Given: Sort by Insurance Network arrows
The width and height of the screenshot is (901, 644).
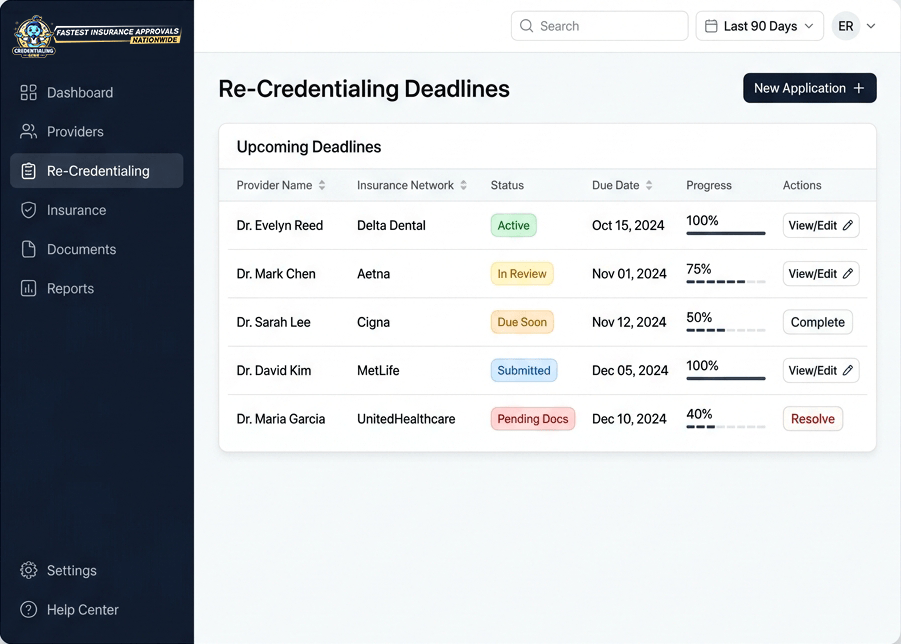Looking at the screenshot, I should coord(463,185).
